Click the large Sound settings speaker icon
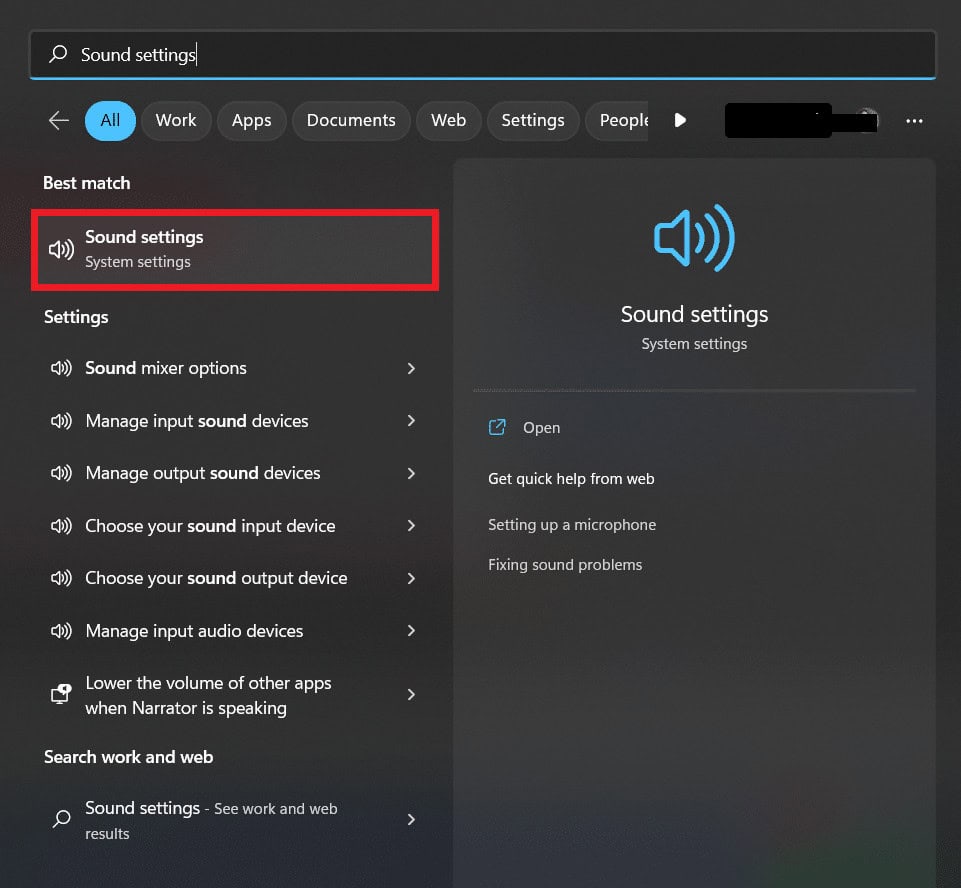Viewport: 961px width, 888px height. [694, 237]
